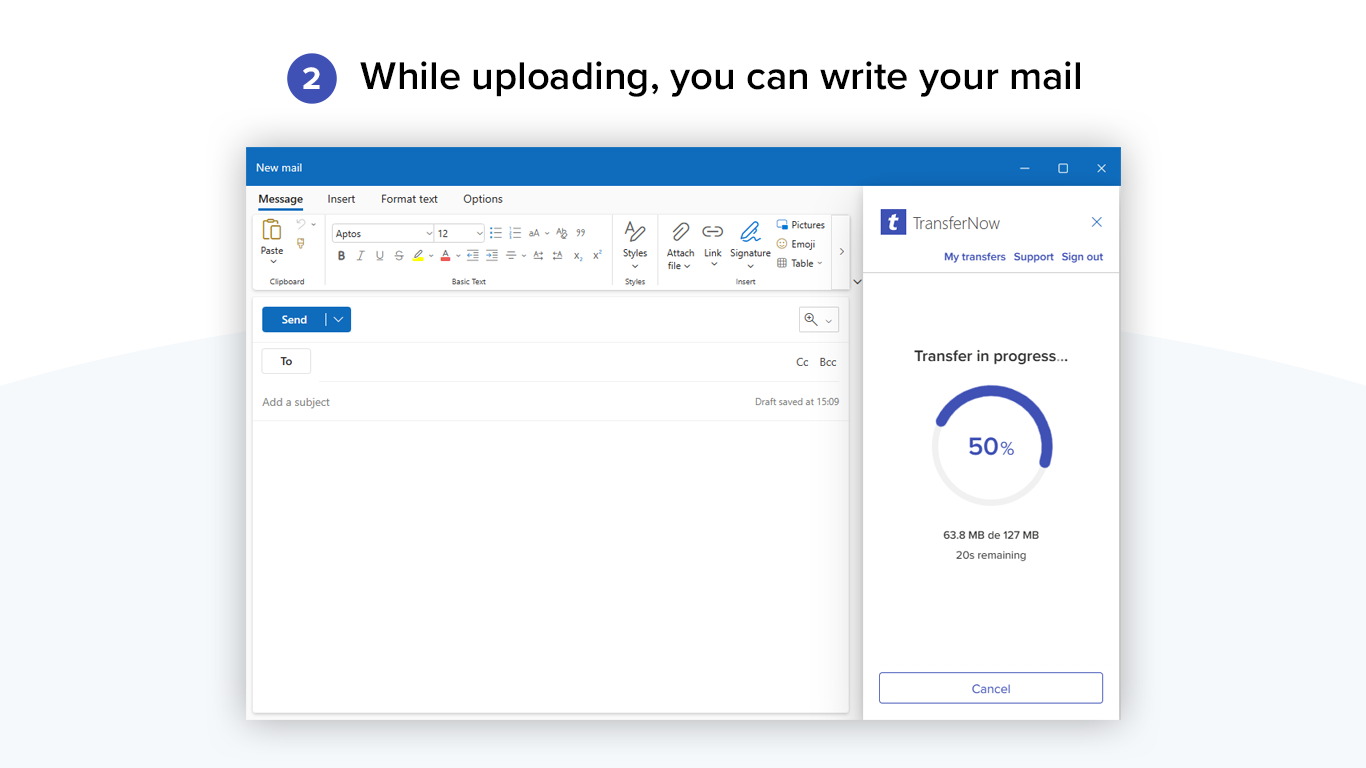The image size is (1366, 768).
Task: Click the Link chain icon
Action: 712,232
